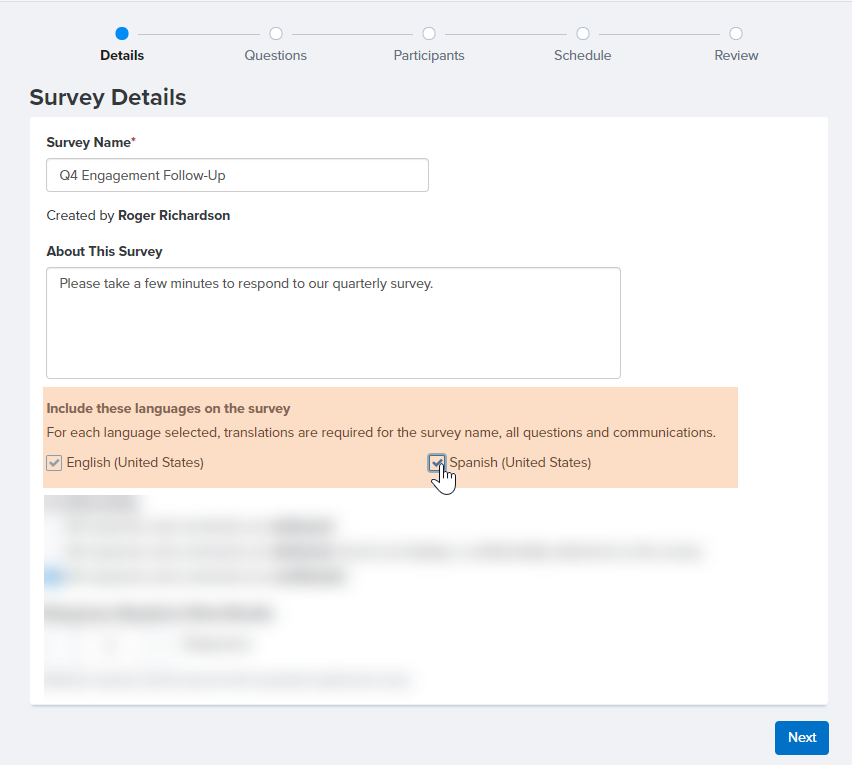Viewport: 852px width, 765px height.
Task: Click the English (United States) checkbox
Action: pyautogui.click(x=54, y=463)
